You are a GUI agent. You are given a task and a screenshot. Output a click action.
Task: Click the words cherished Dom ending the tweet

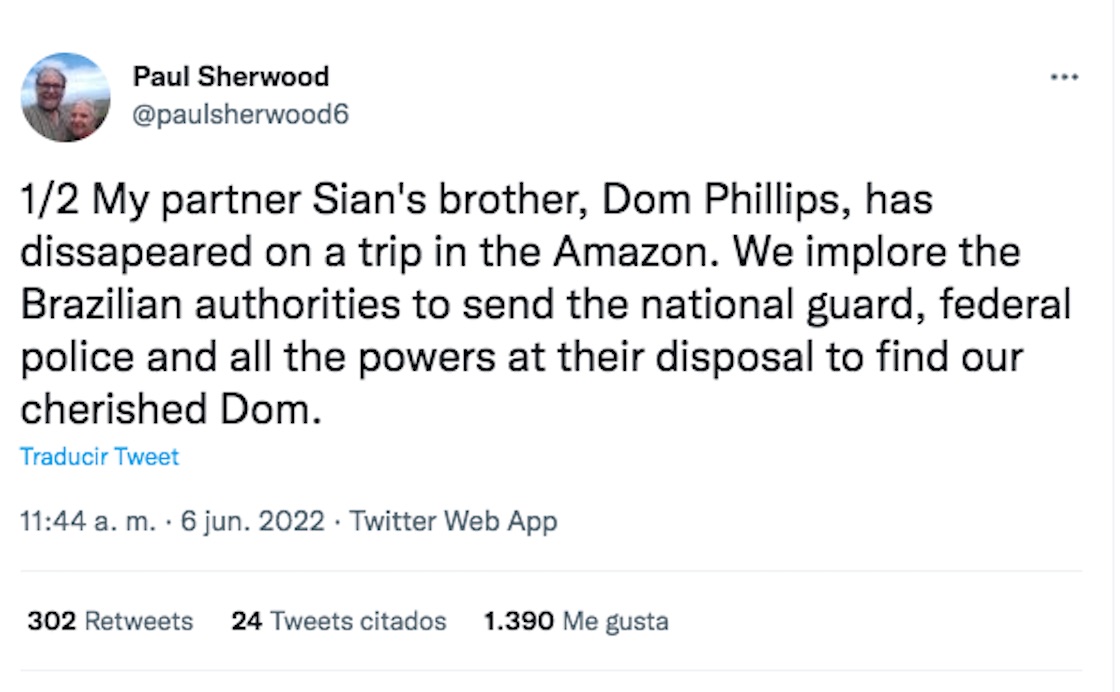pos(171,408)
